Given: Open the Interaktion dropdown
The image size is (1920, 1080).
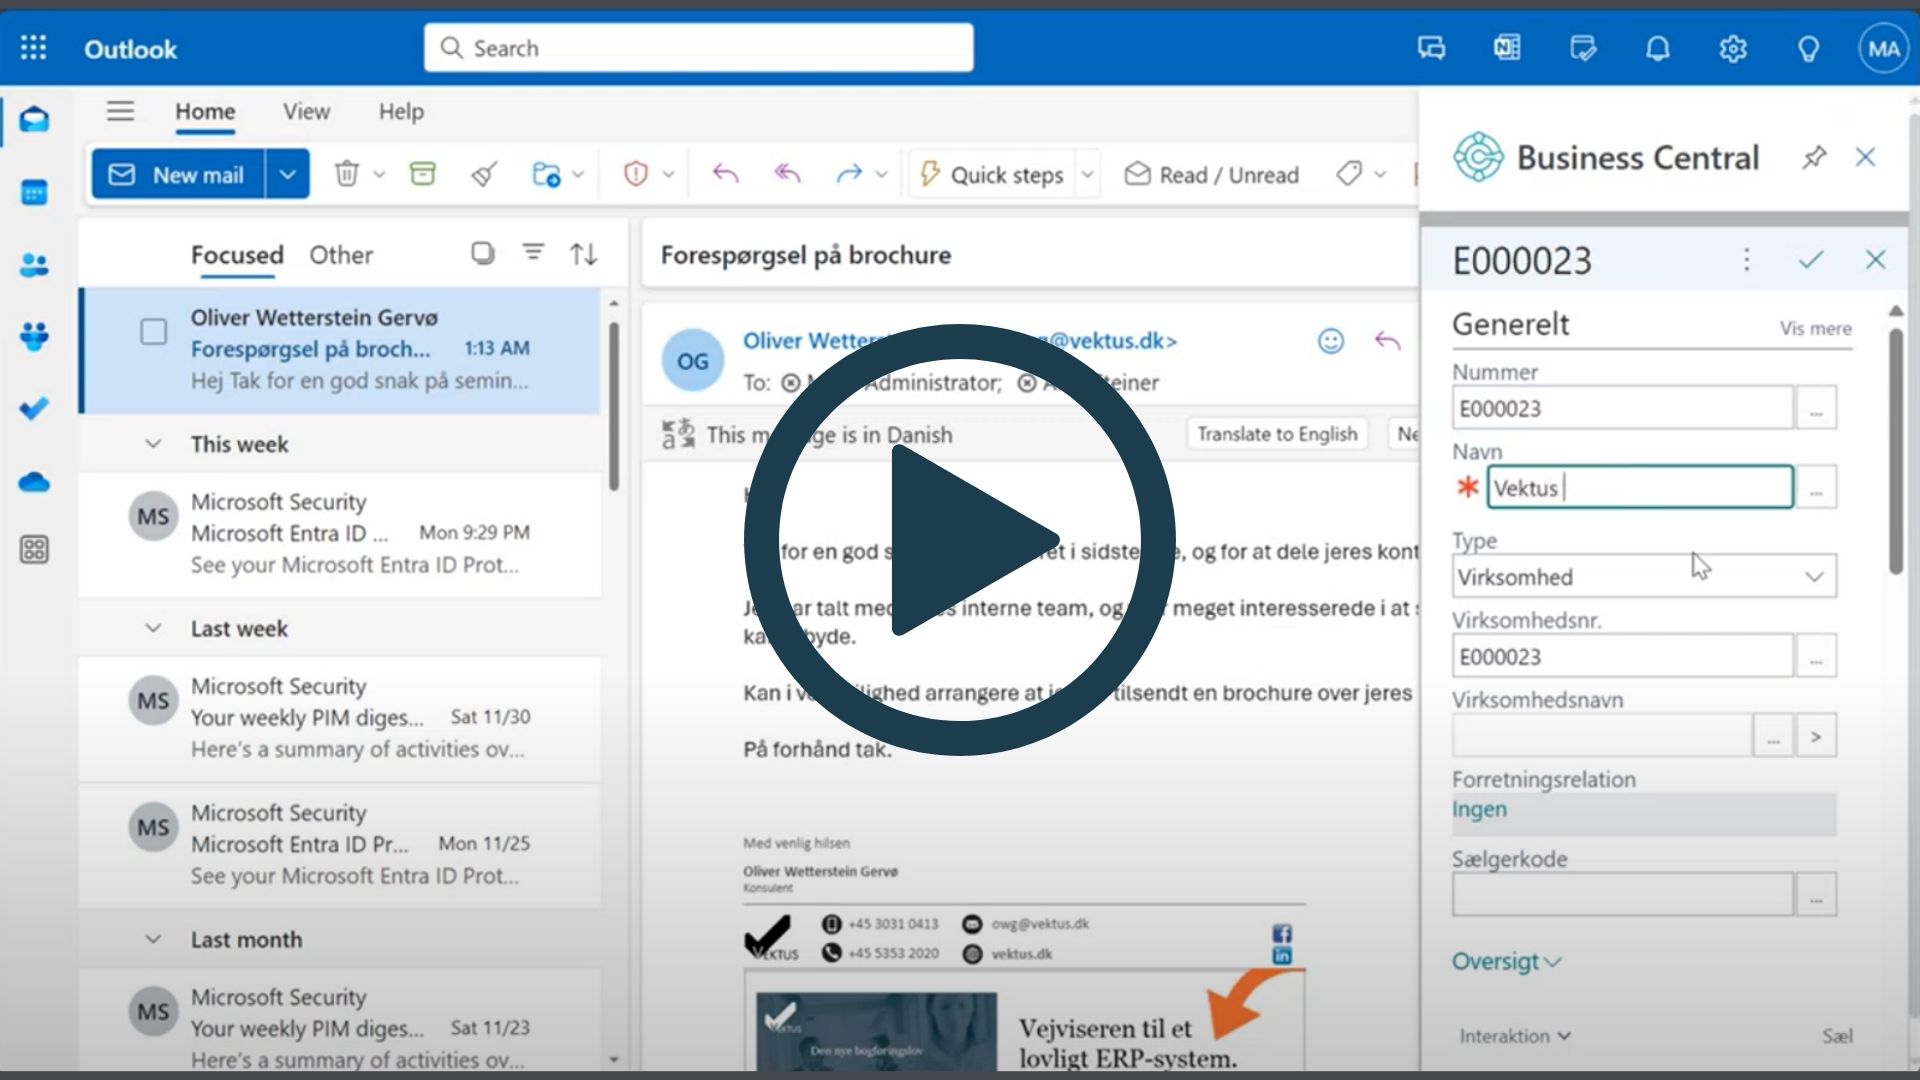Looking at the screenshot, I should 1515,1036.
